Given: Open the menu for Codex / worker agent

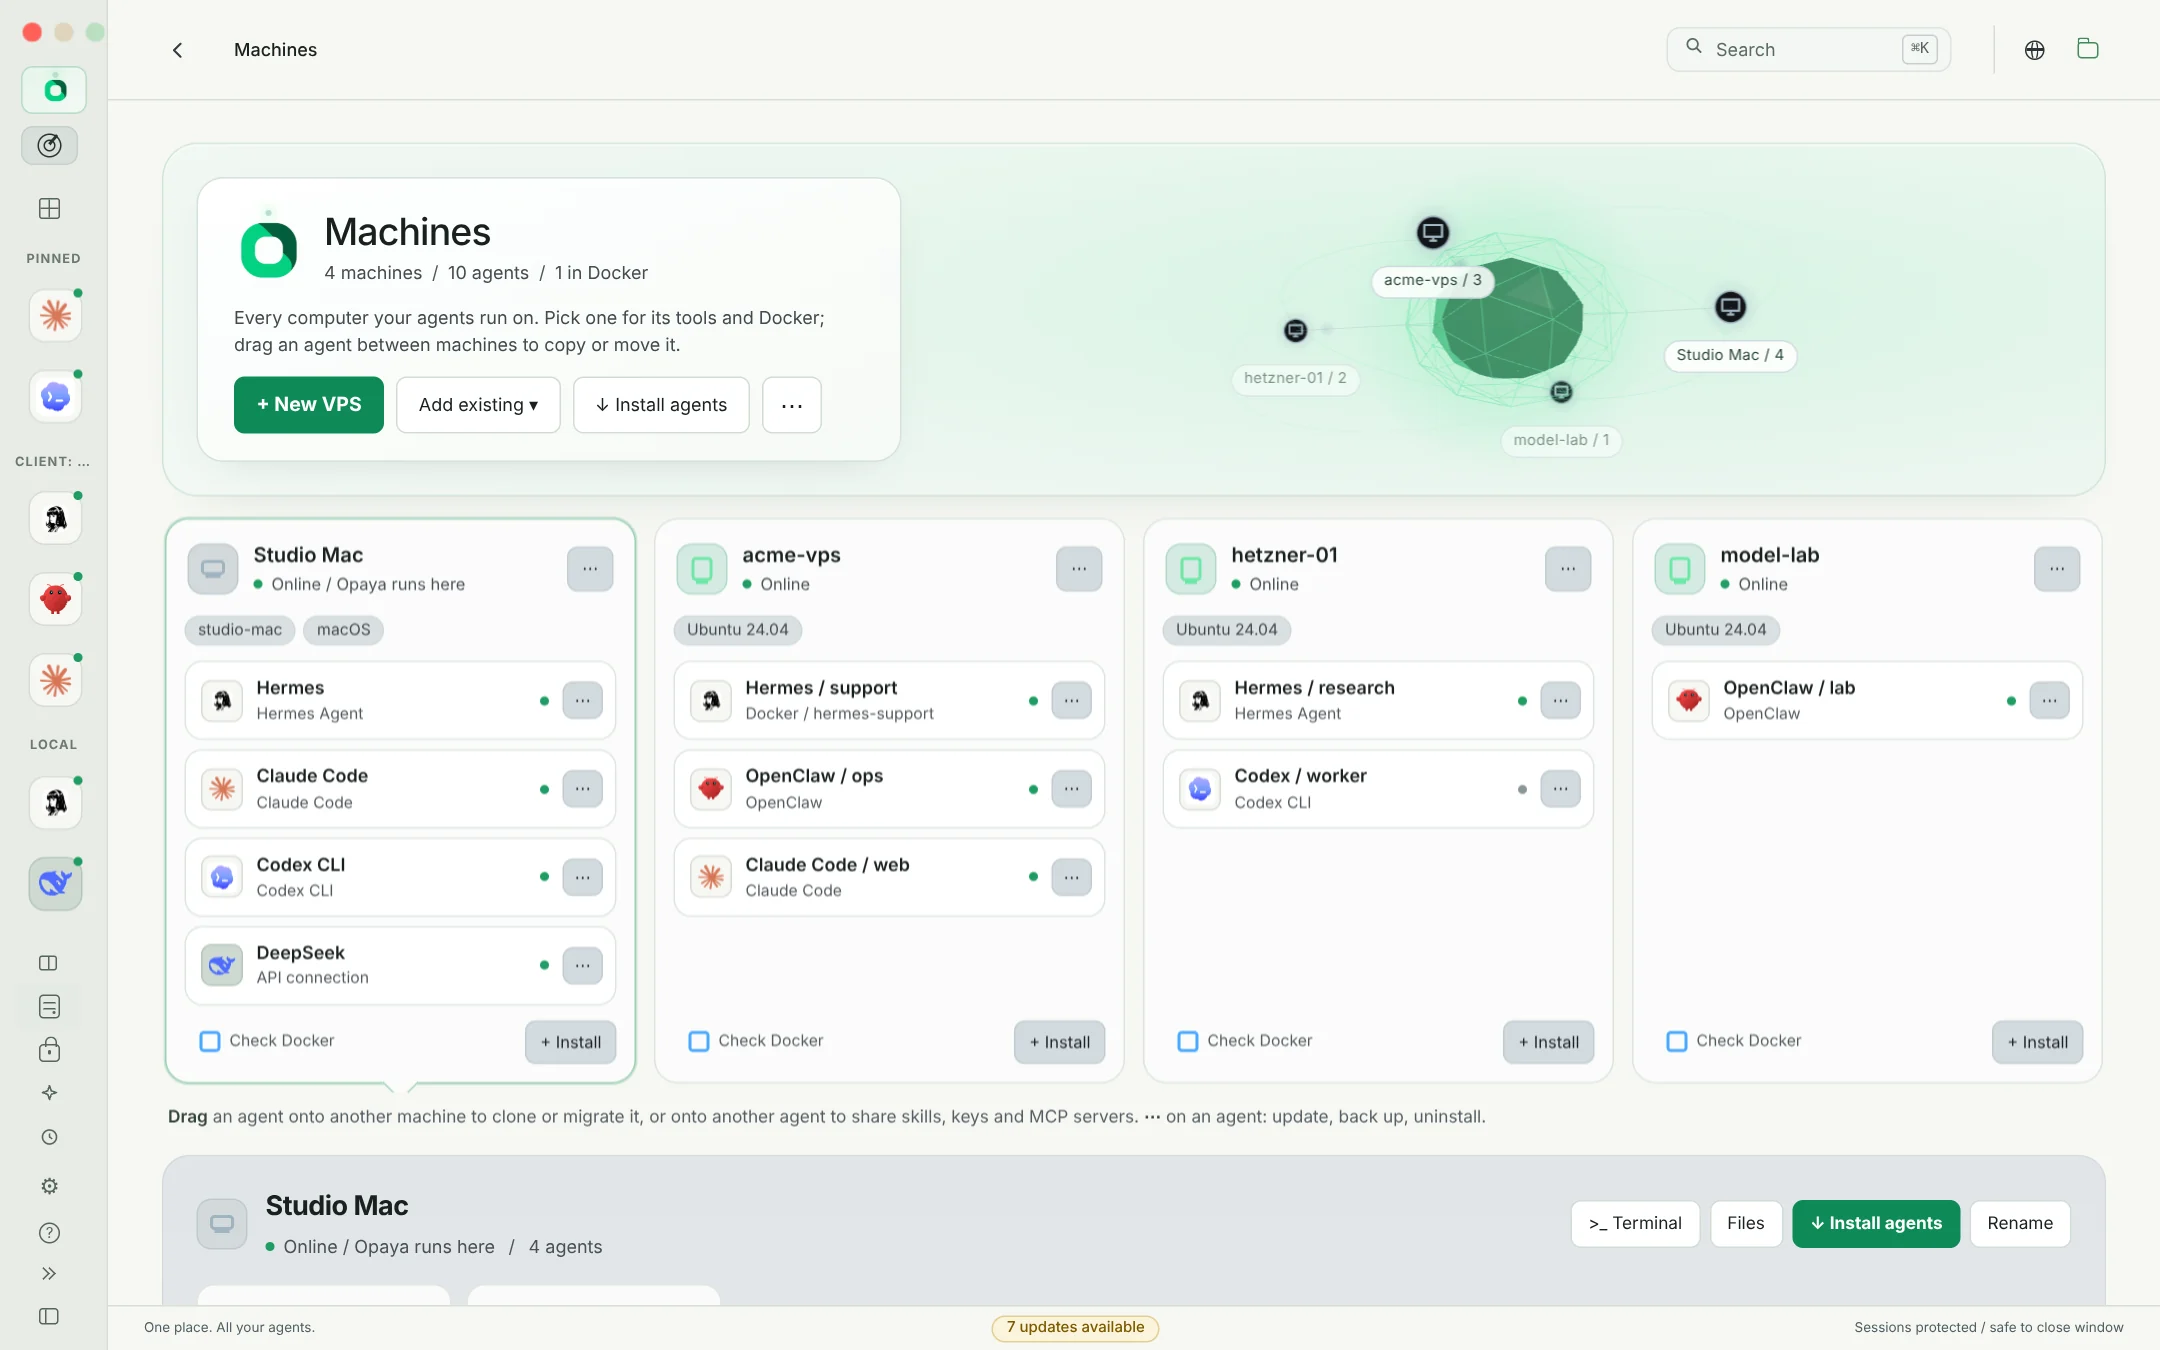Looking at the screenshot, I should tap(1560, 789).
